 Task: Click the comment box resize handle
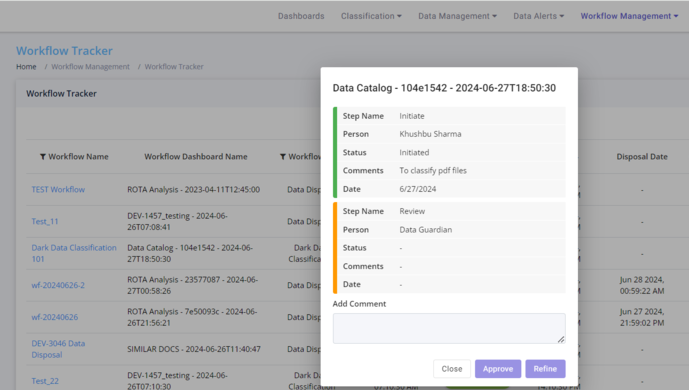tap(561, 339)
